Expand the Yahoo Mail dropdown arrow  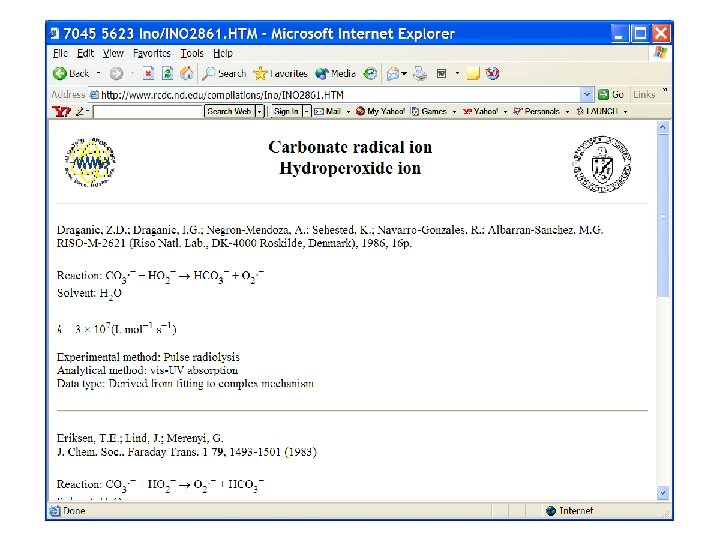coord(348,112)
